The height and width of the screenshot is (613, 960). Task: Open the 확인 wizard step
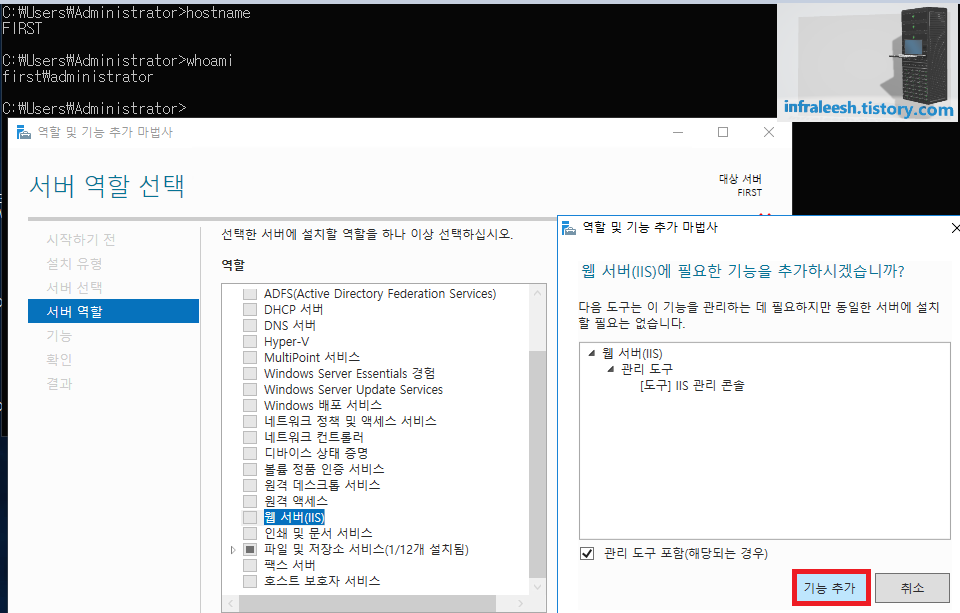coord(59,359)
